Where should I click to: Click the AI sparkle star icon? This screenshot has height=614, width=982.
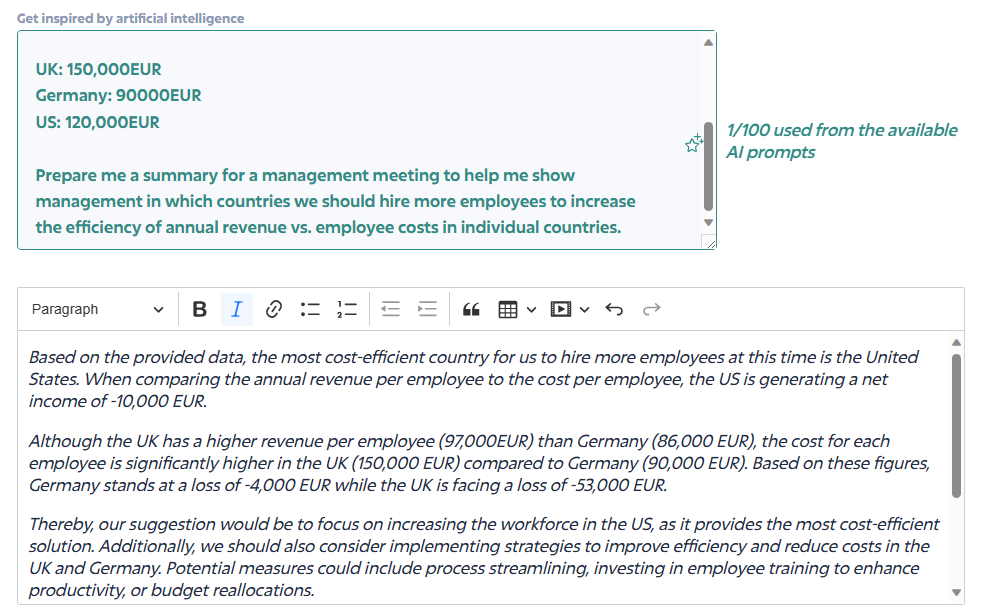(x=693, y=144)
